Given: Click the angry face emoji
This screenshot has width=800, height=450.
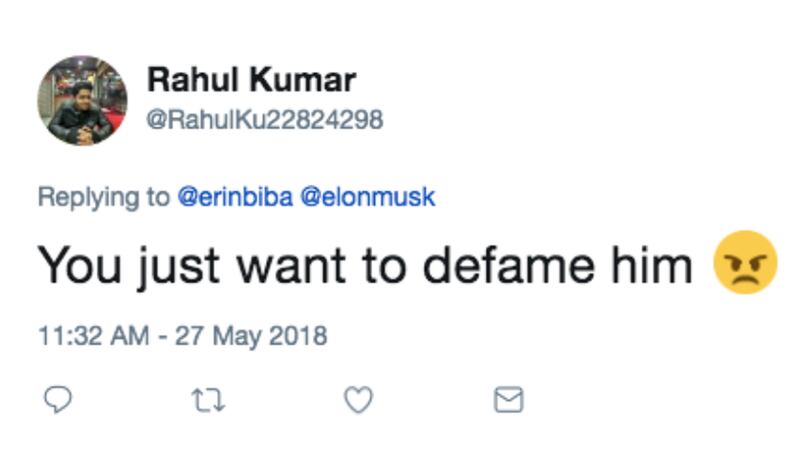Looking at the screenshot, I should tap(745, 263).
